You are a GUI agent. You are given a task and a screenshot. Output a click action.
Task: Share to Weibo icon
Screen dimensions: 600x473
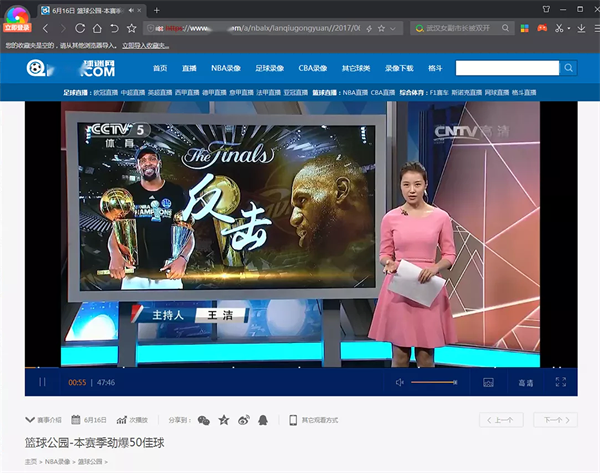coord(244,420)
